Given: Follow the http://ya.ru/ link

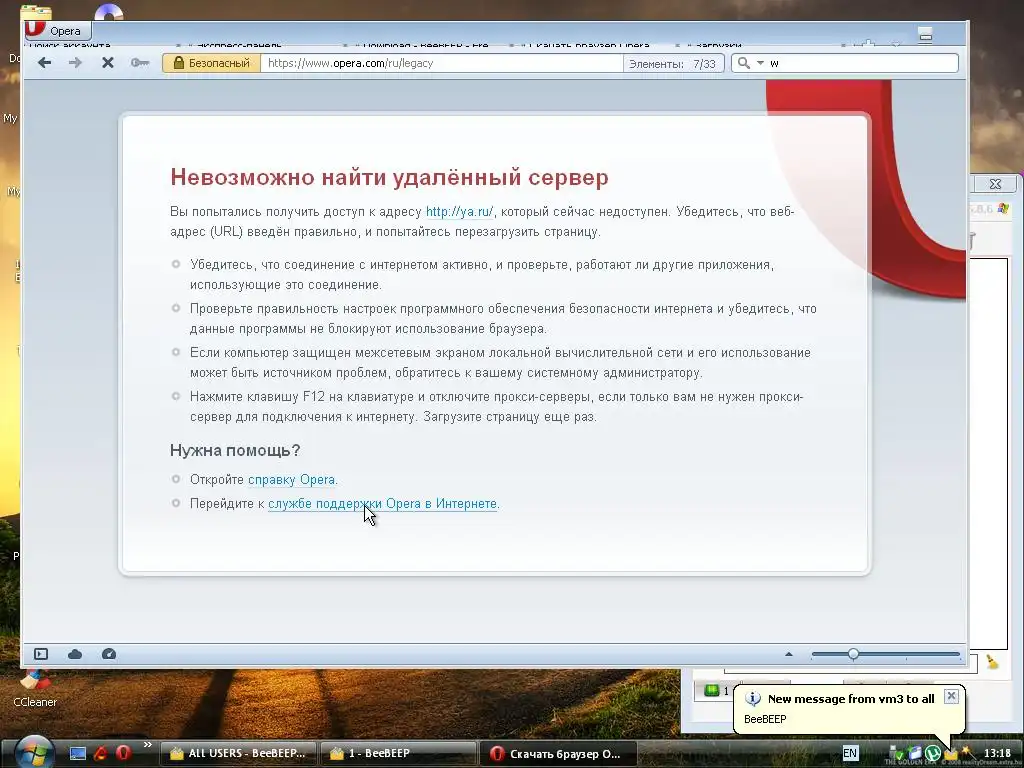Looking at the screenshot, I should (460, 212).
